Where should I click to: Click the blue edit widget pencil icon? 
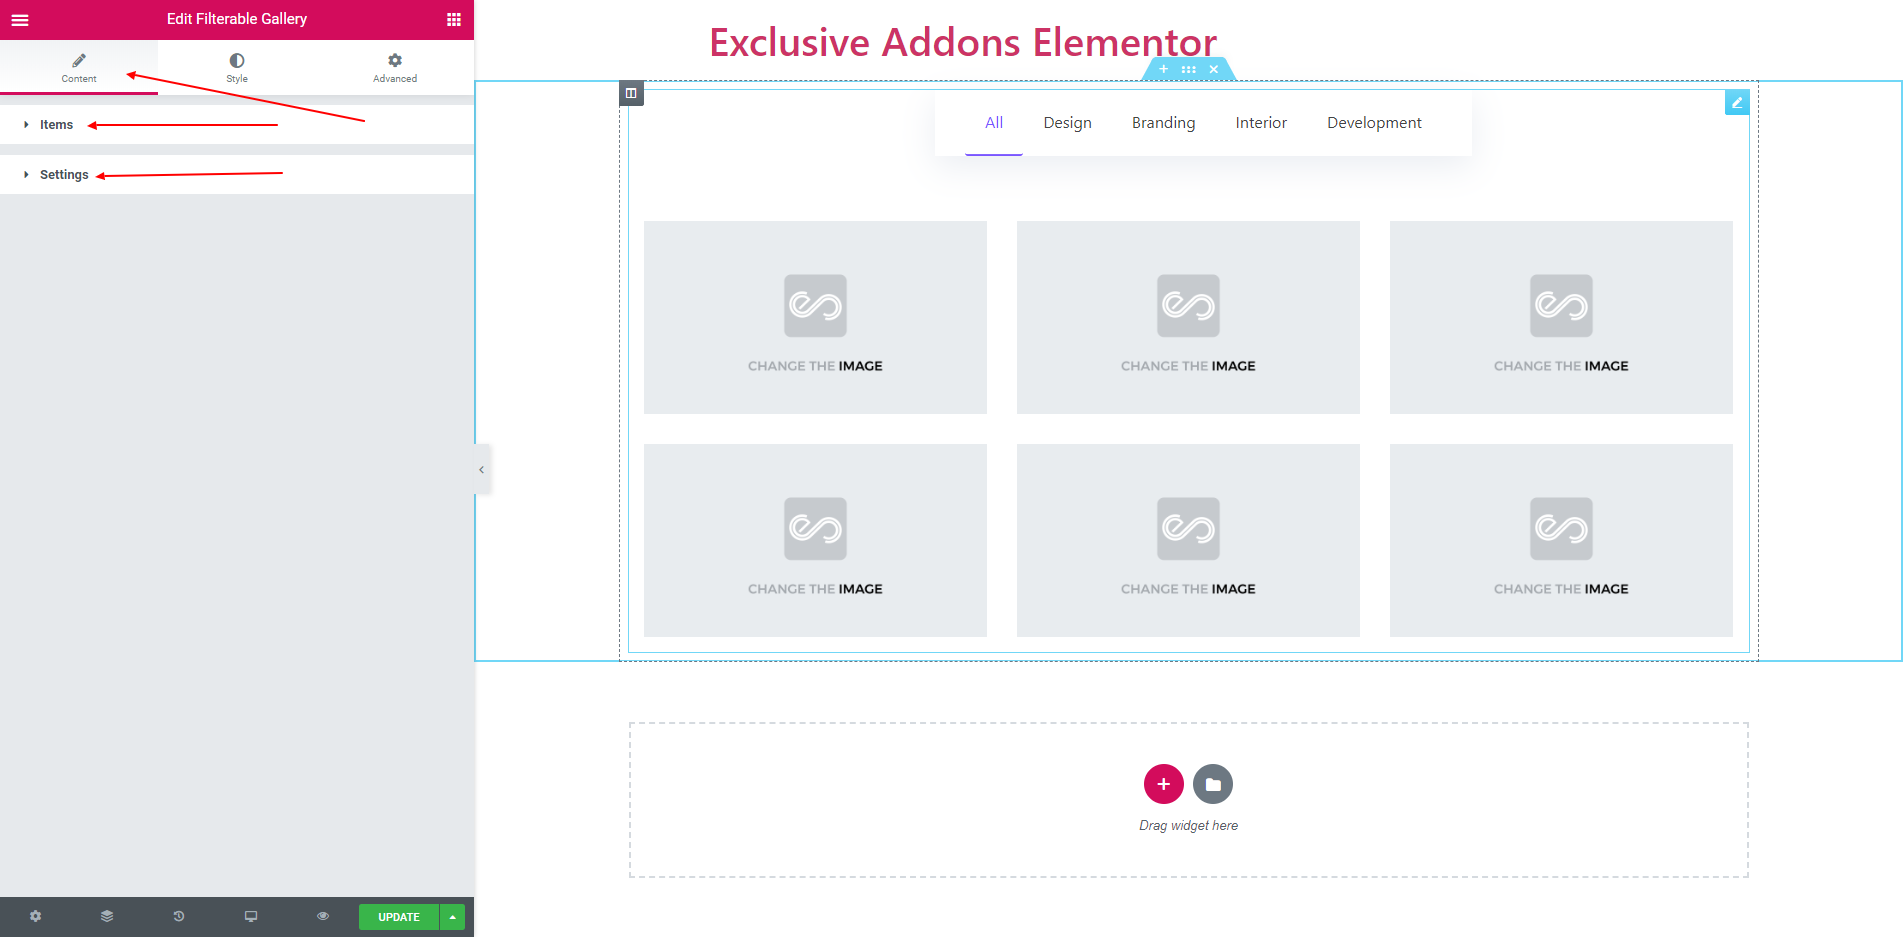pyautogui.click(x=1737, y=102)
